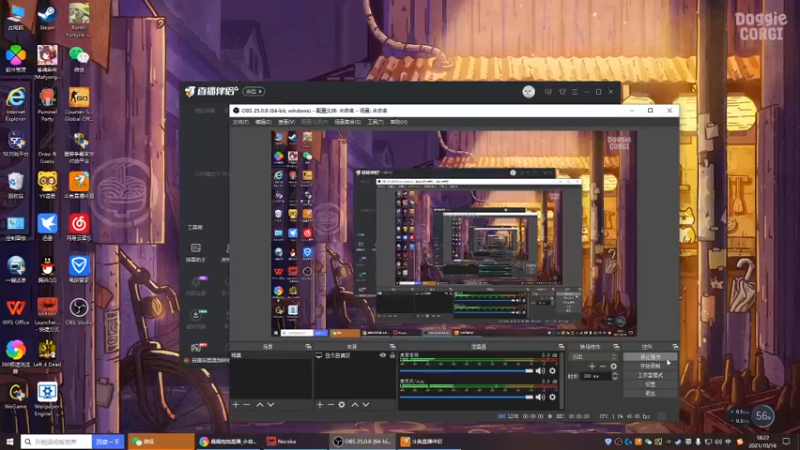Enable studio mode from the controls panel
Image resolution: width=800 pixels, height=450 pixels.
[650, 375]
